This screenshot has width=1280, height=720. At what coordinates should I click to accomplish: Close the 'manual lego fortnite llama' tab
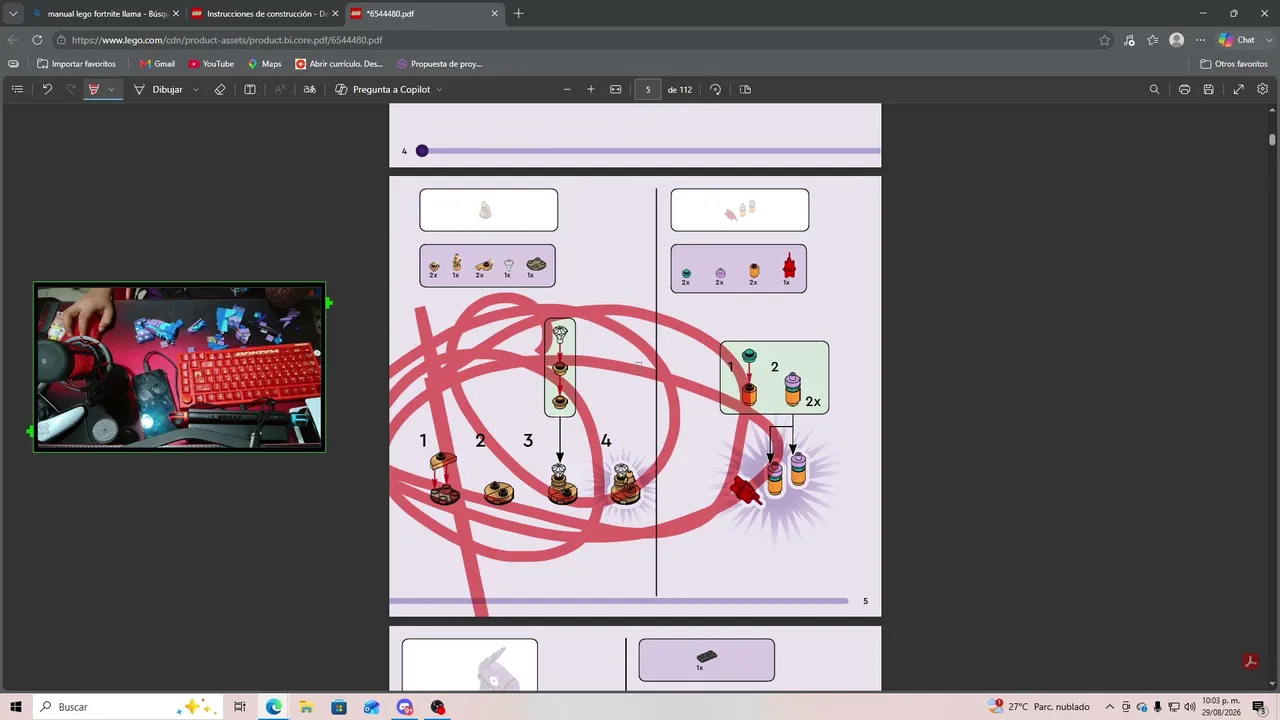176,14
